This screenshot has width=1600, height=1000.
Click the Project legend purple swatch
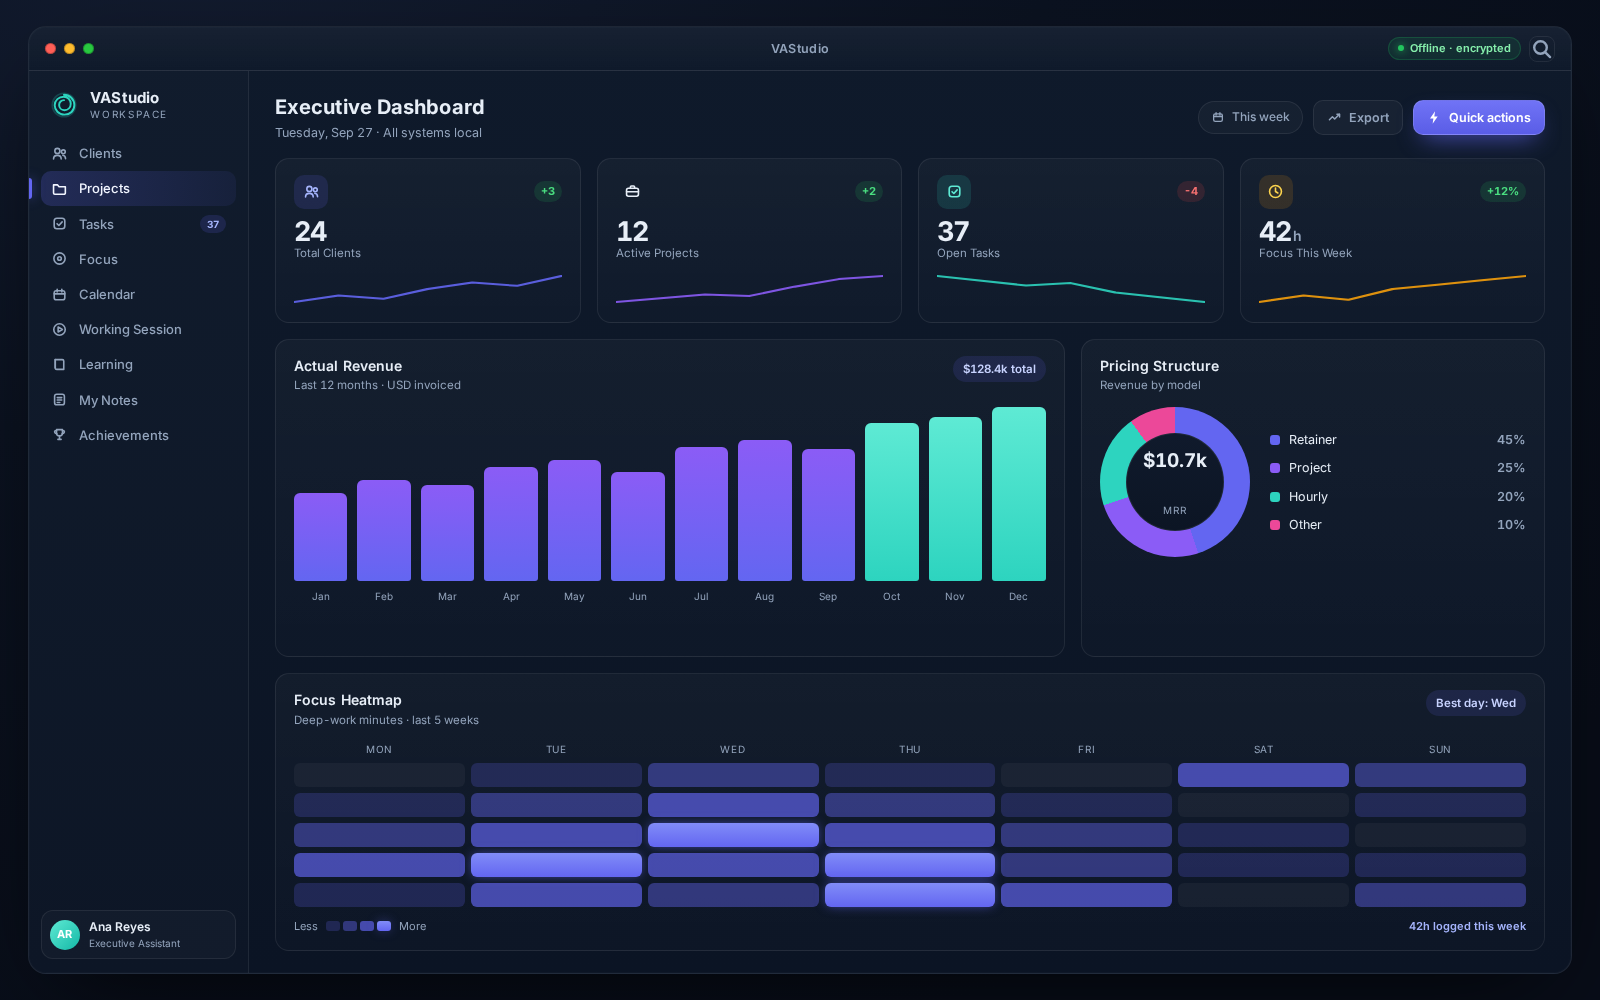(1275, 468)
